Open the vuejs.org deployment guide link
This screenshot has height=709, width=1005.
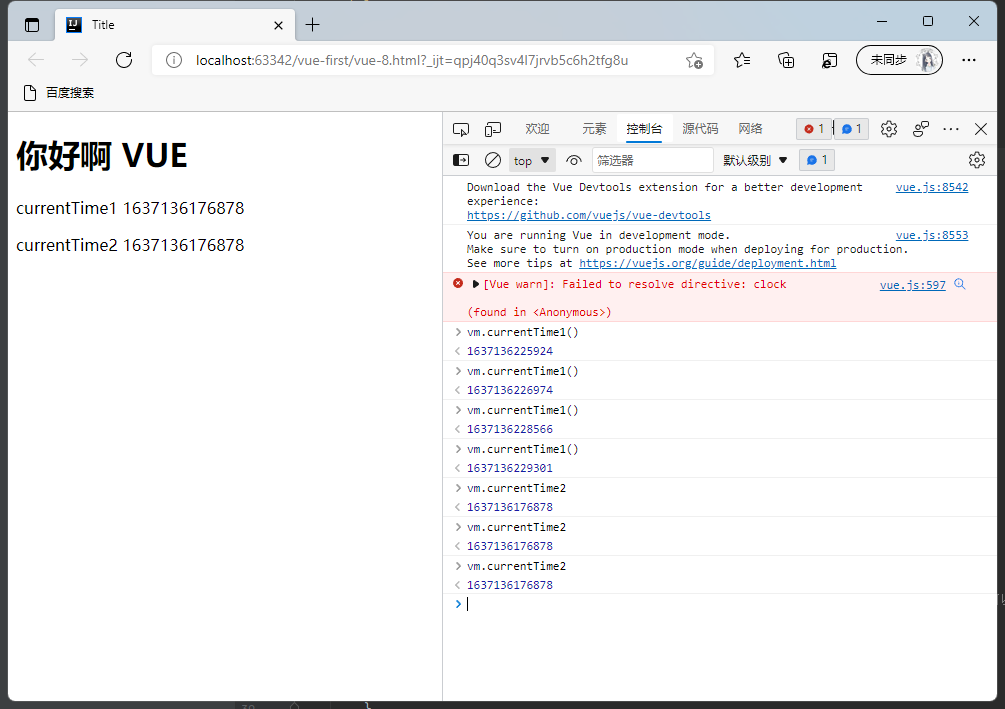[708, 263]
